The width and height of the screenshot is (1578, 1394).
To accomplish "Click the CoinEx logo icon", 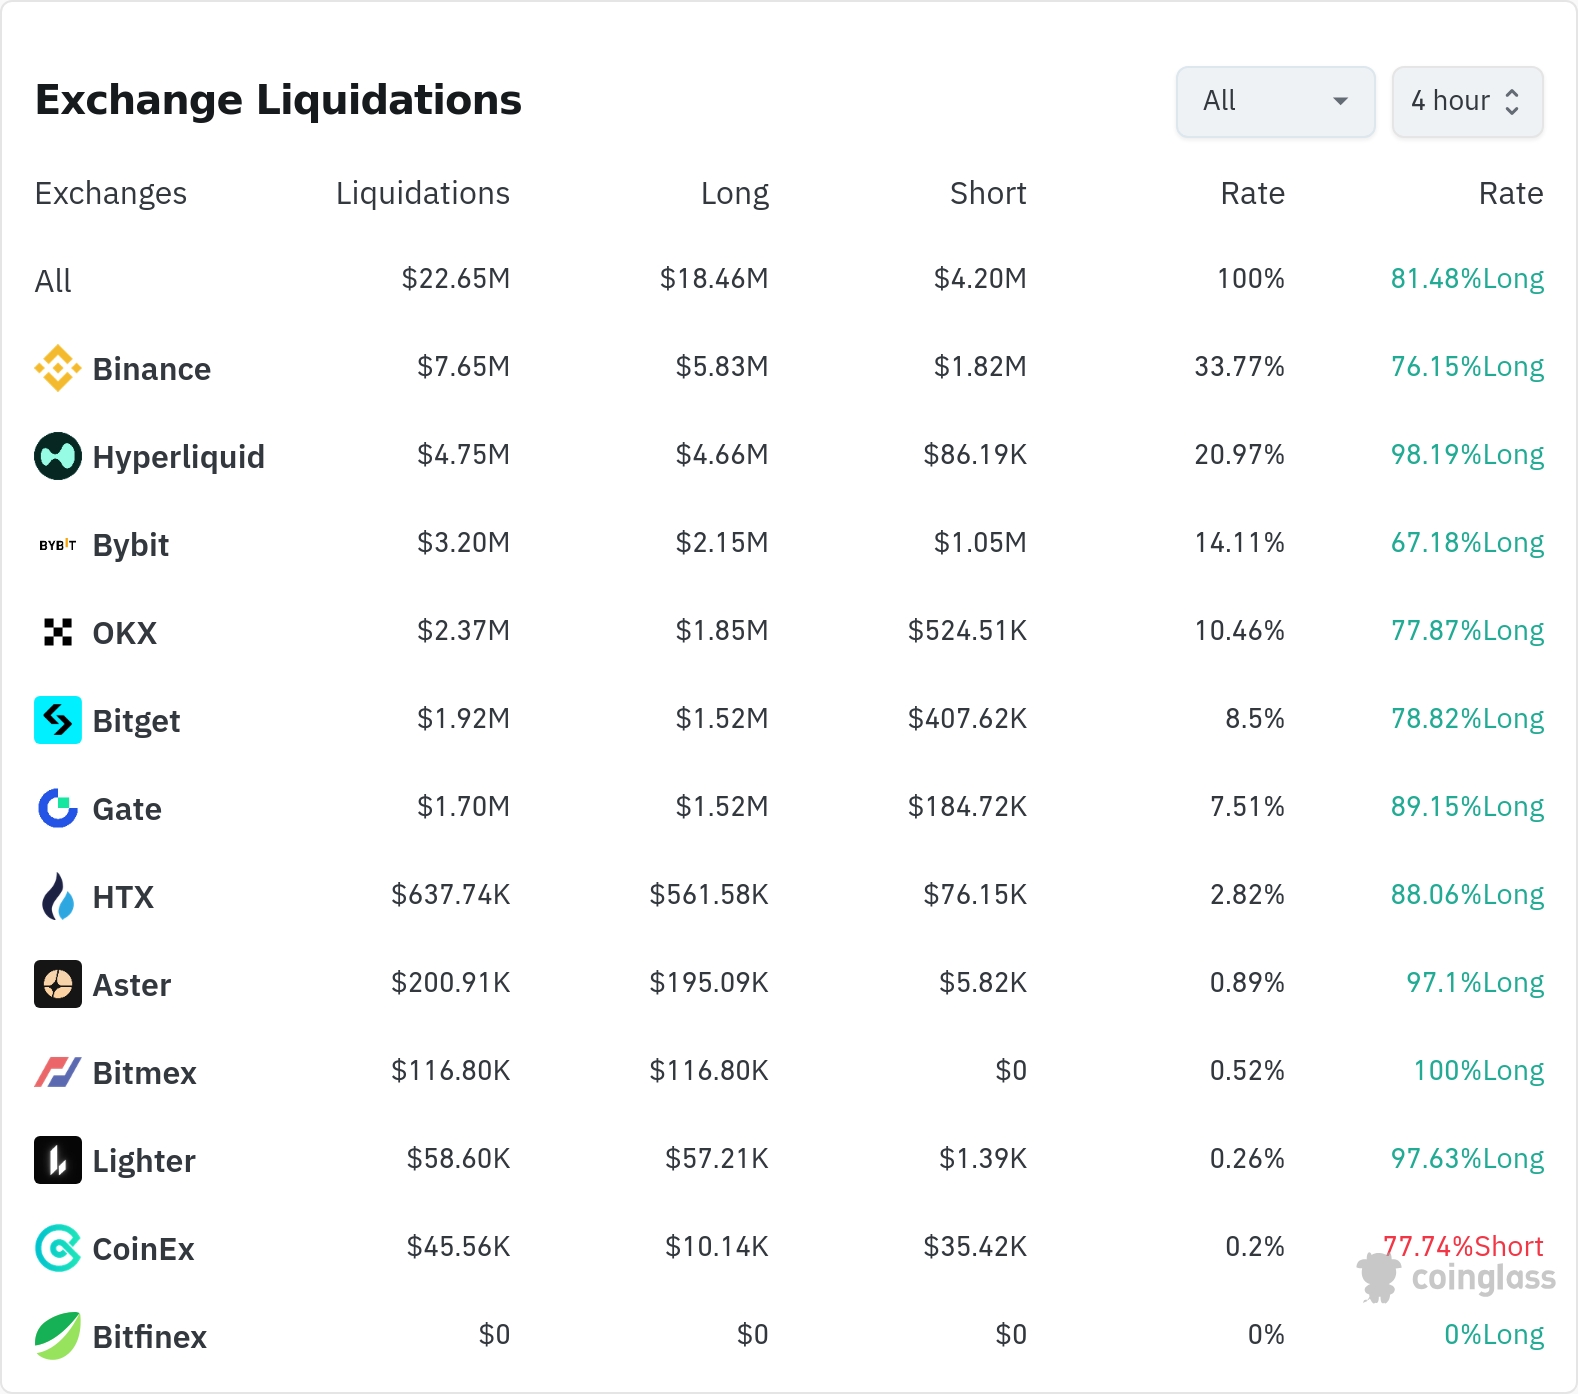I will click(x=58, y=1248).
